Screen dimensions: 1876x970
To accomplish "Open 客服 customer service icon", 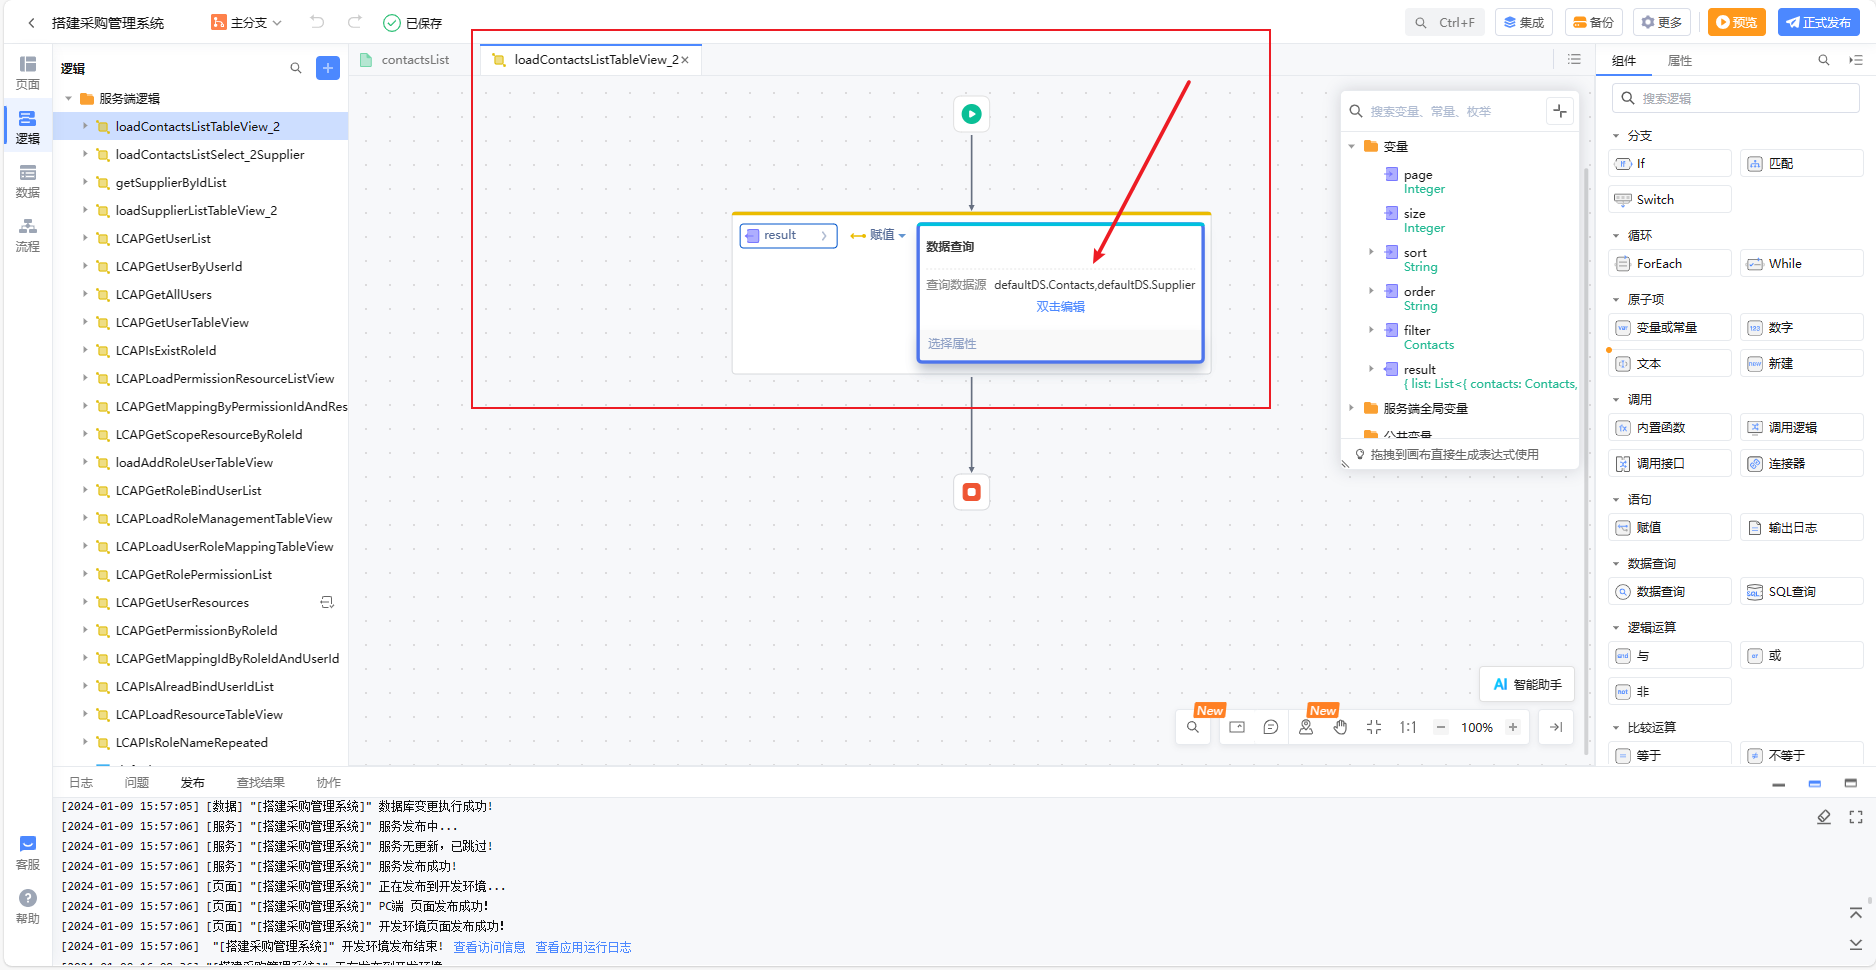I will (28, 853).
